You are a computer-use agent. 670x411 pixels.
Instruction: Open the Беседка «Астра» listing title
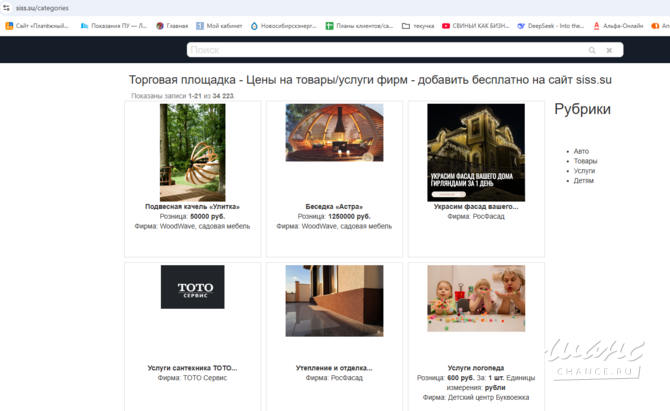pos(334,206)
